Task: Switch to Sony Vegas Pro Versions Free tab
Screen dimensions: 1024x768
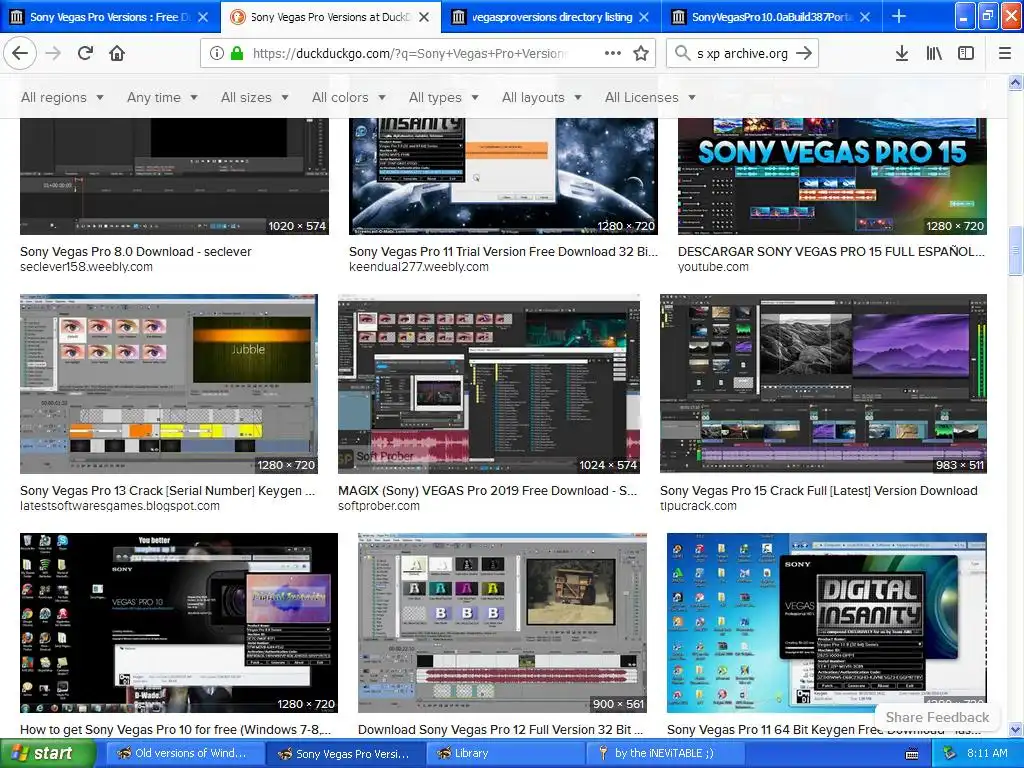Action: (x=110, y=17)
